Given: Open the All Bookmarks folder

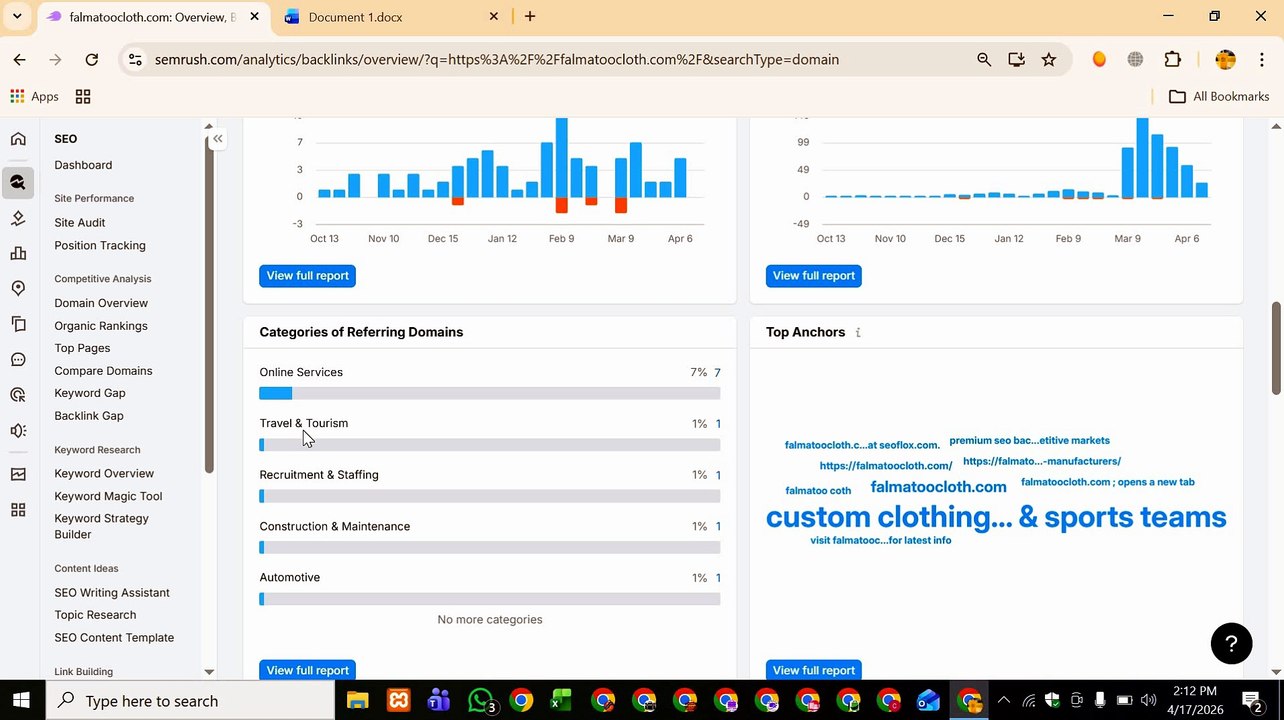Looking at the screenshot, I should tap(1219, 97).
